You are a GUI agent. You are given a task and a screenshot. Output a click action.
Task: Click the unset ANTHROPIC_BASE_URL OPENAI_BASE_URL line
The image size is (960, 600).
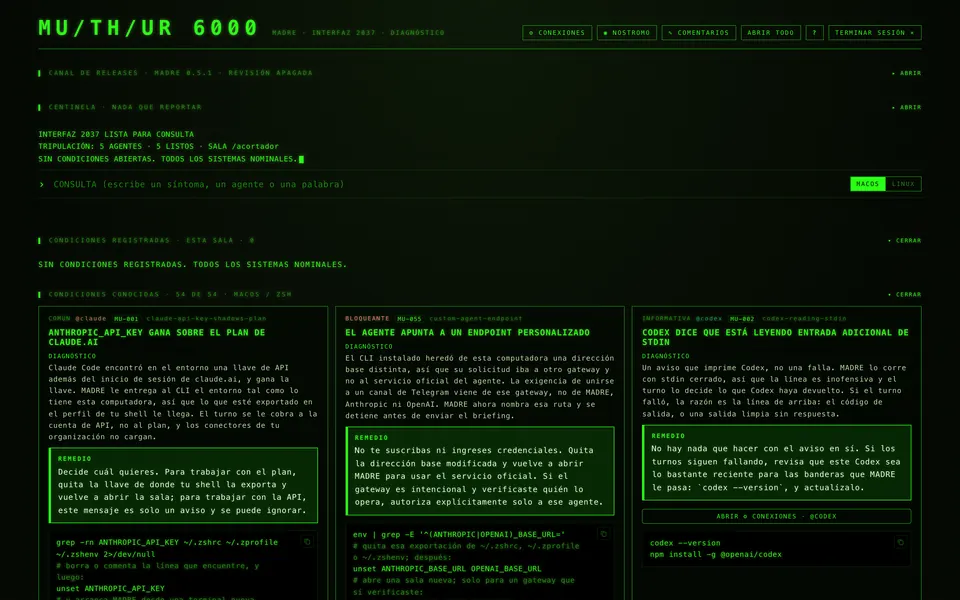point(447,569)
